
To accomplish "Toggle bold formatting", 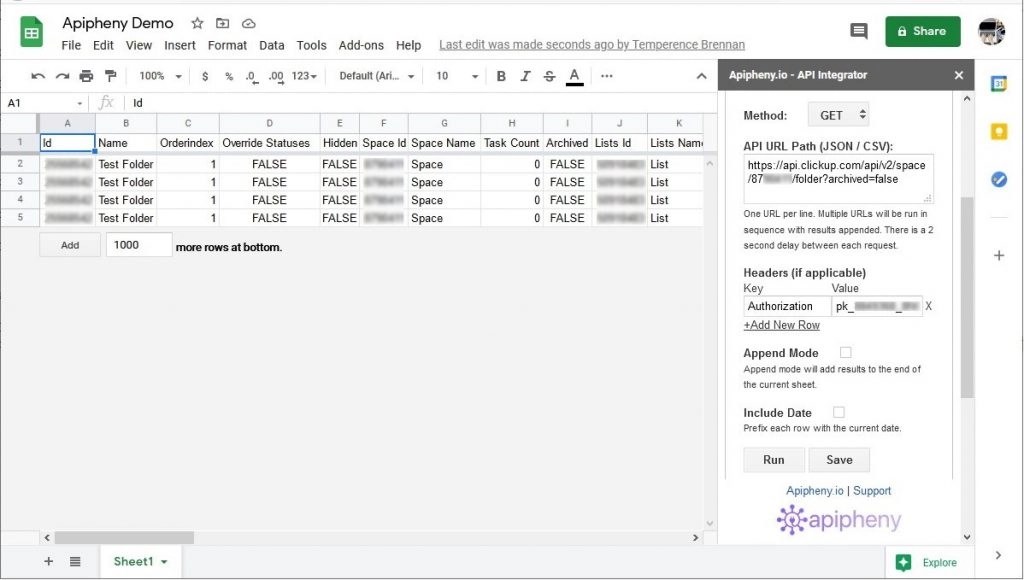I will [x=500, y=76].
